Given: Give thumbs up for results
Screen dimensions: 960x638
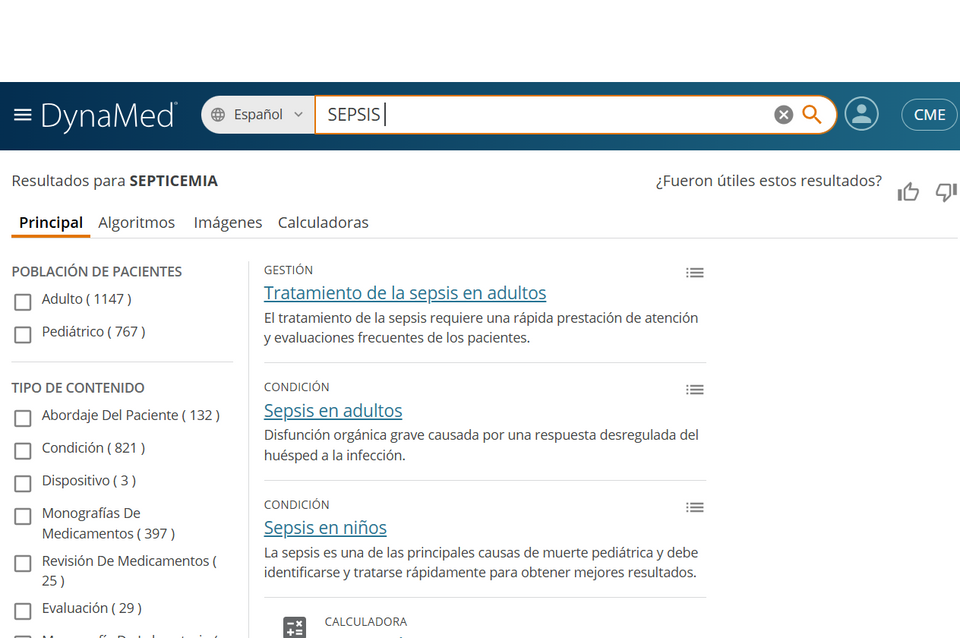Looking at the screenshot, I should 908,192.
